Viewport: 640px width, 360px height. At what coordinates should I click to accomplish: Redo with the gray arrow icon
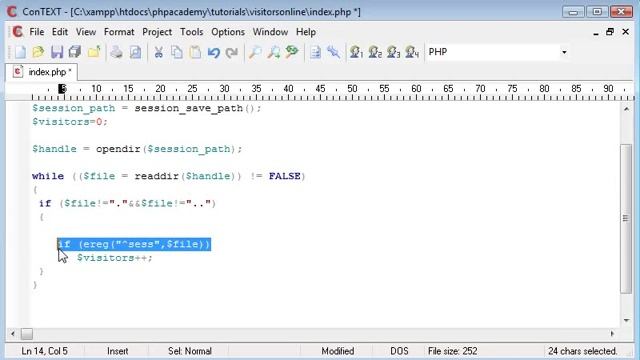click(x=232, y=52)
